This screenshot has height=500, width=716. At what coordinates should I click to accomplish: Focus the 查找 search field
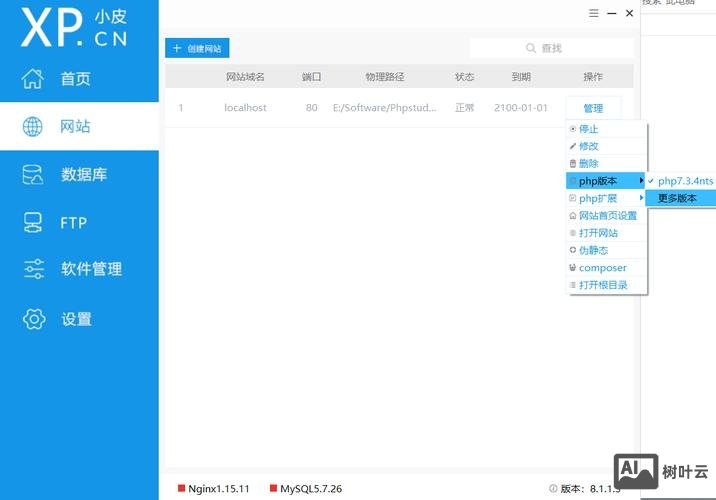coord(551,48)
